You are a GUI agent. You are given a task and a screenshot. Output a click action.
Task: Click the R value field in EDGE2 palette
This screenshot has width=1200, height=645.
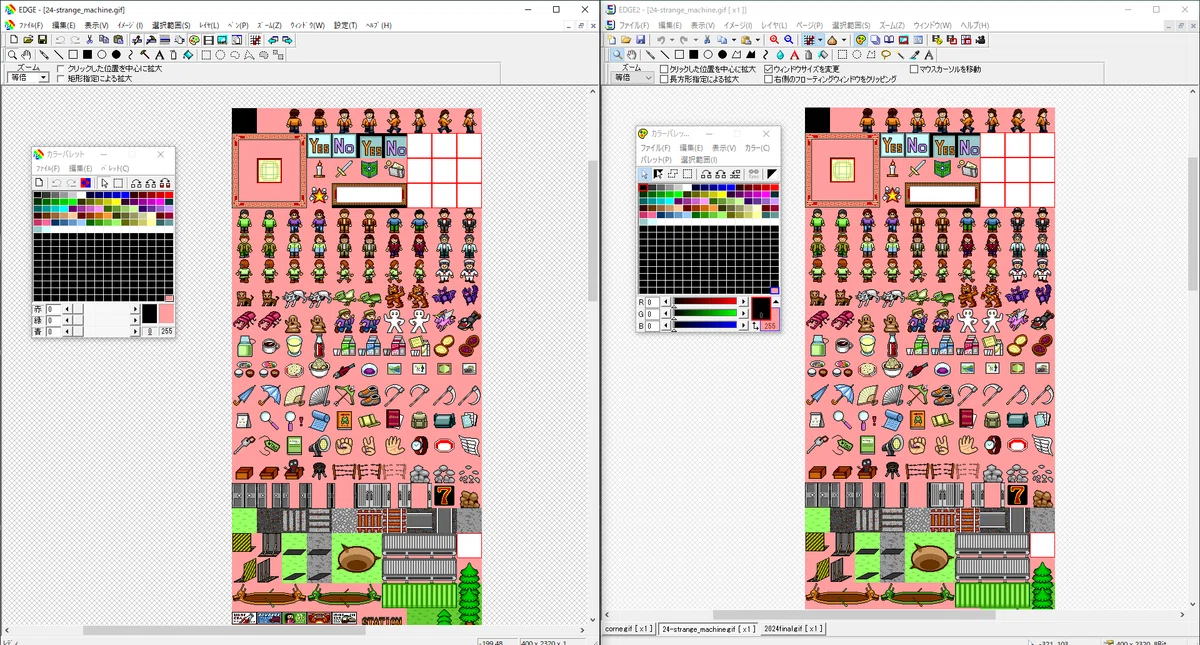[x=653, y=302]
